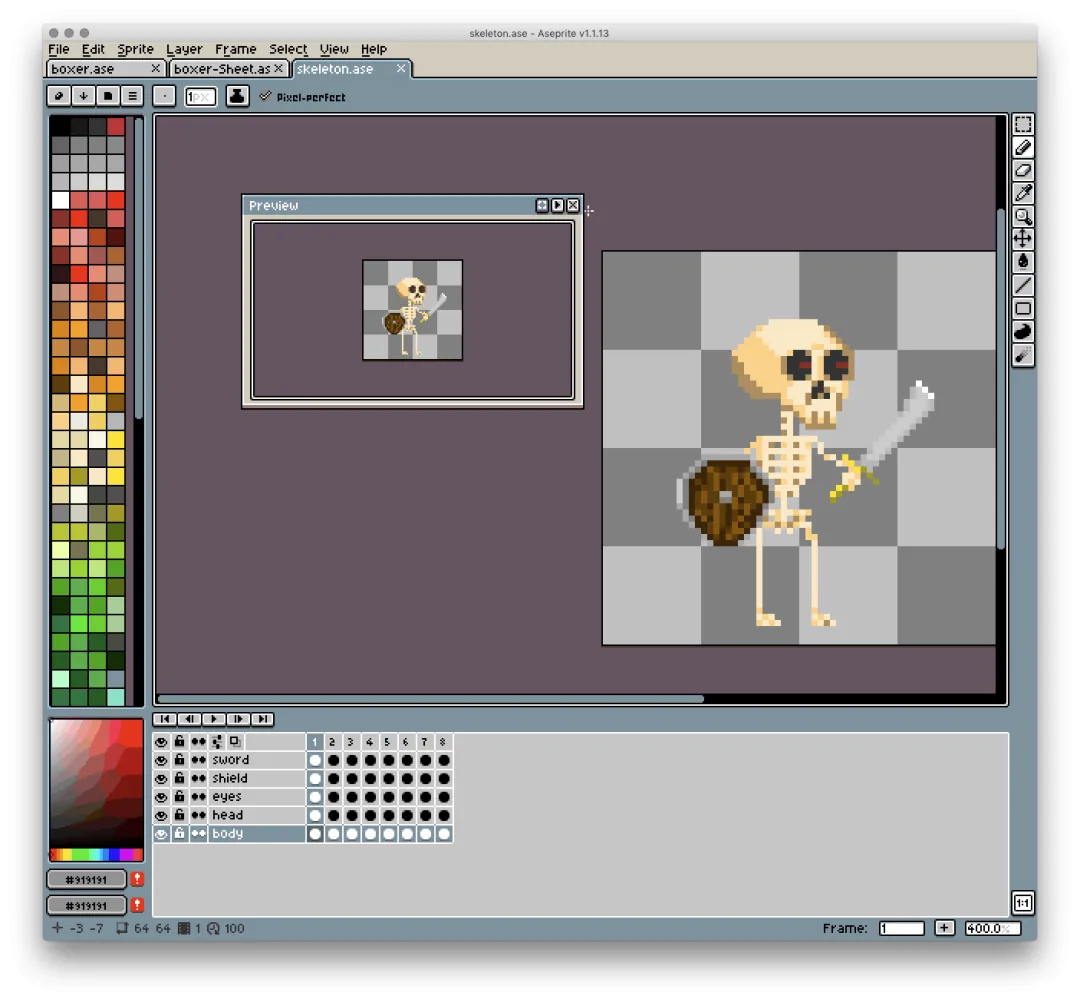
Task: Select the Move tool
Action: (1023, 239)
